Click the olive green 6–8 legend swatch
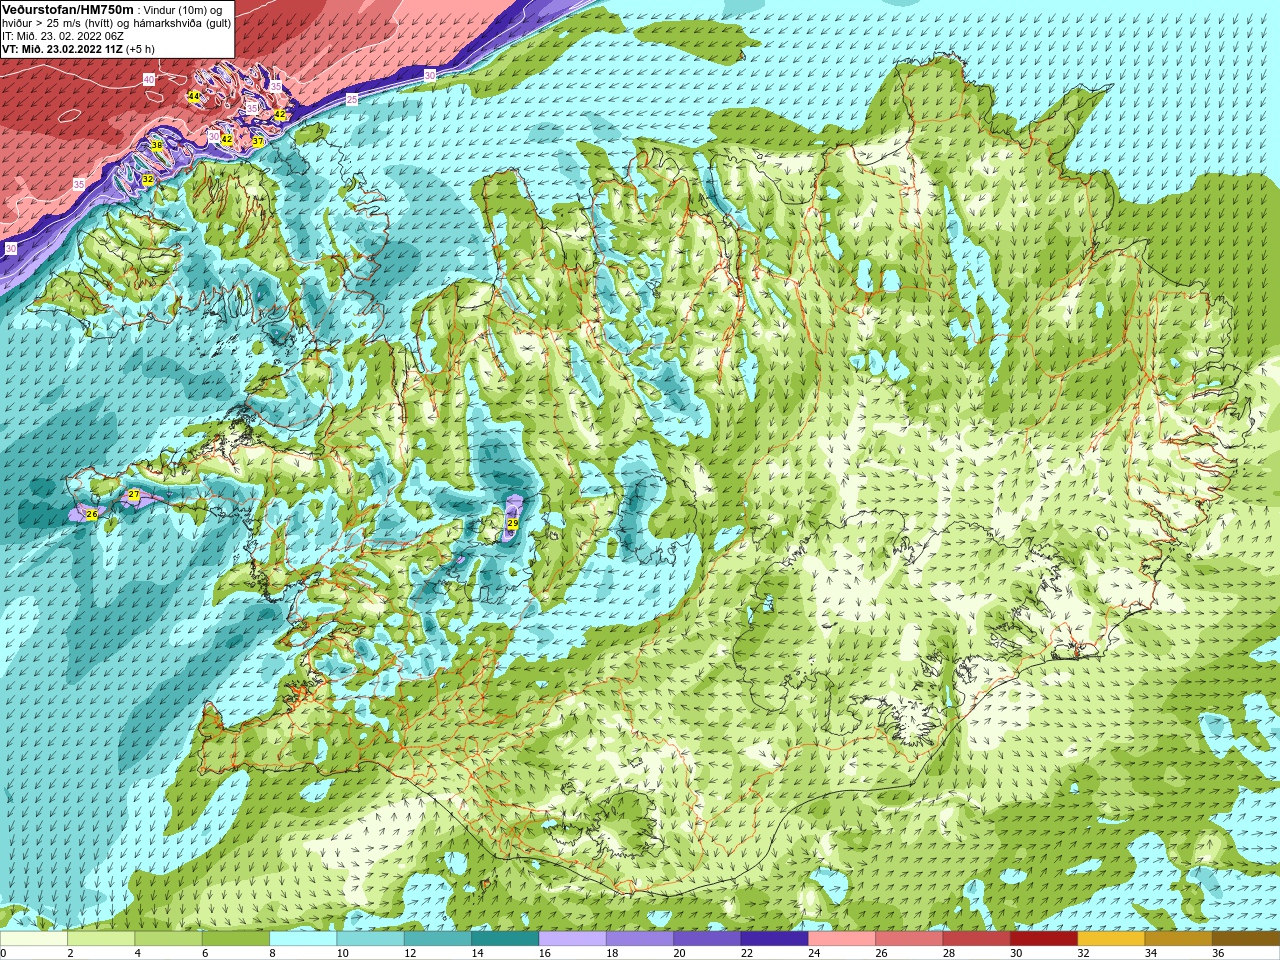 (x=235, y=939)
